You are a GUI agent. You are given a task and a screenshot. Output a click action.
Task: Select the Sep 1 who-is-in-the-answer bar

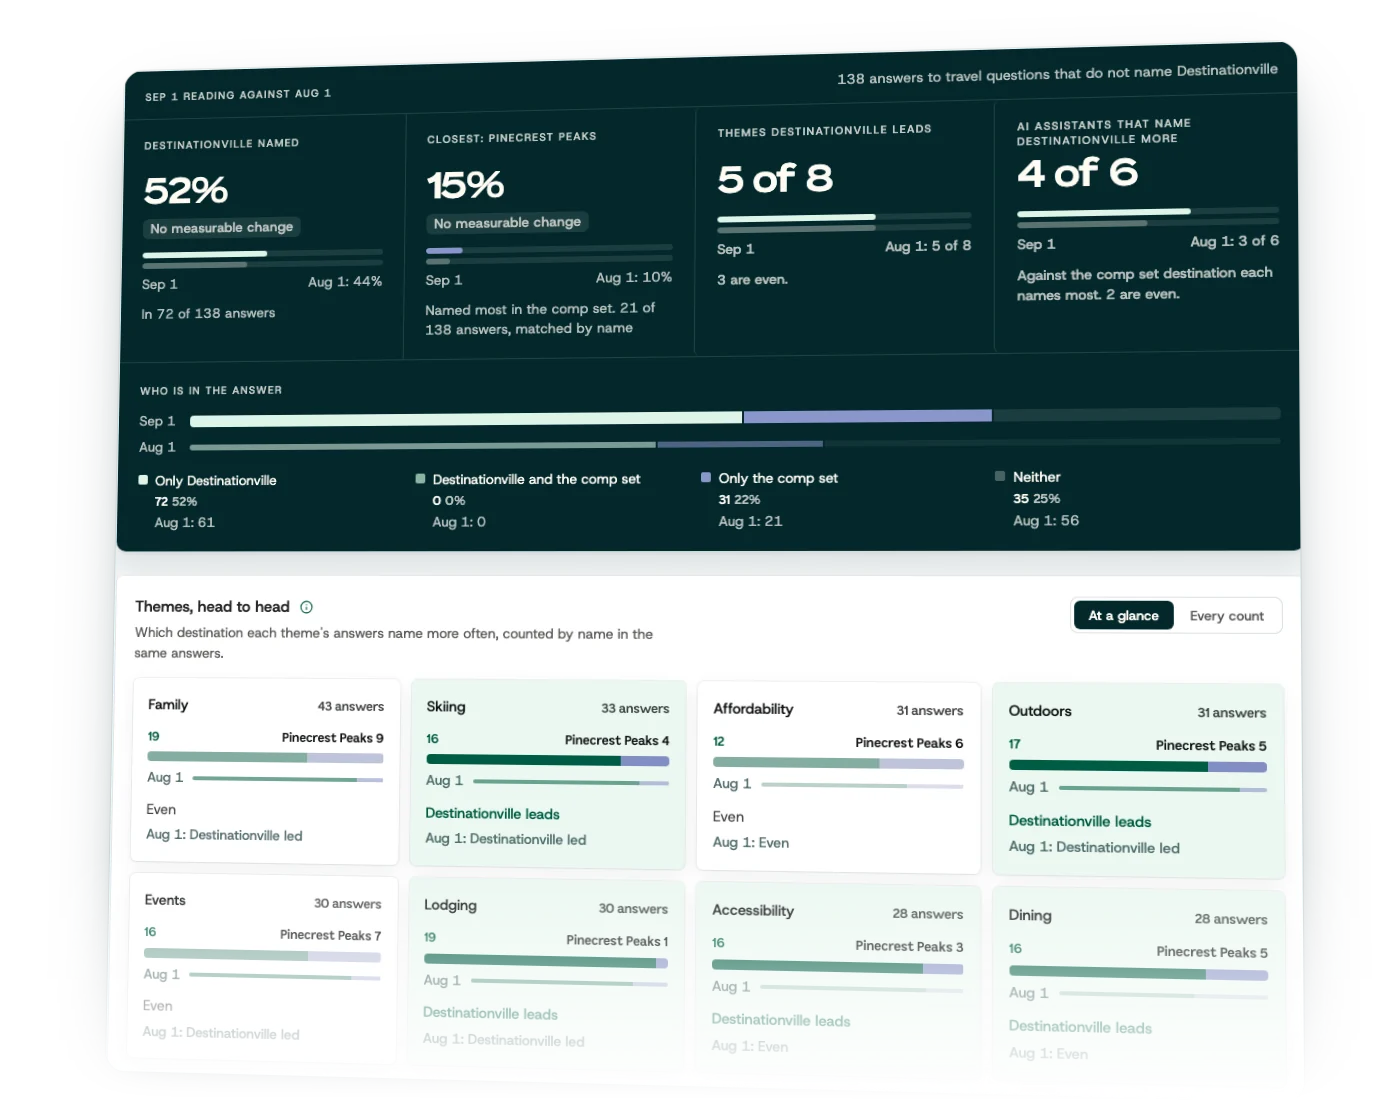[x=735, y=417]
